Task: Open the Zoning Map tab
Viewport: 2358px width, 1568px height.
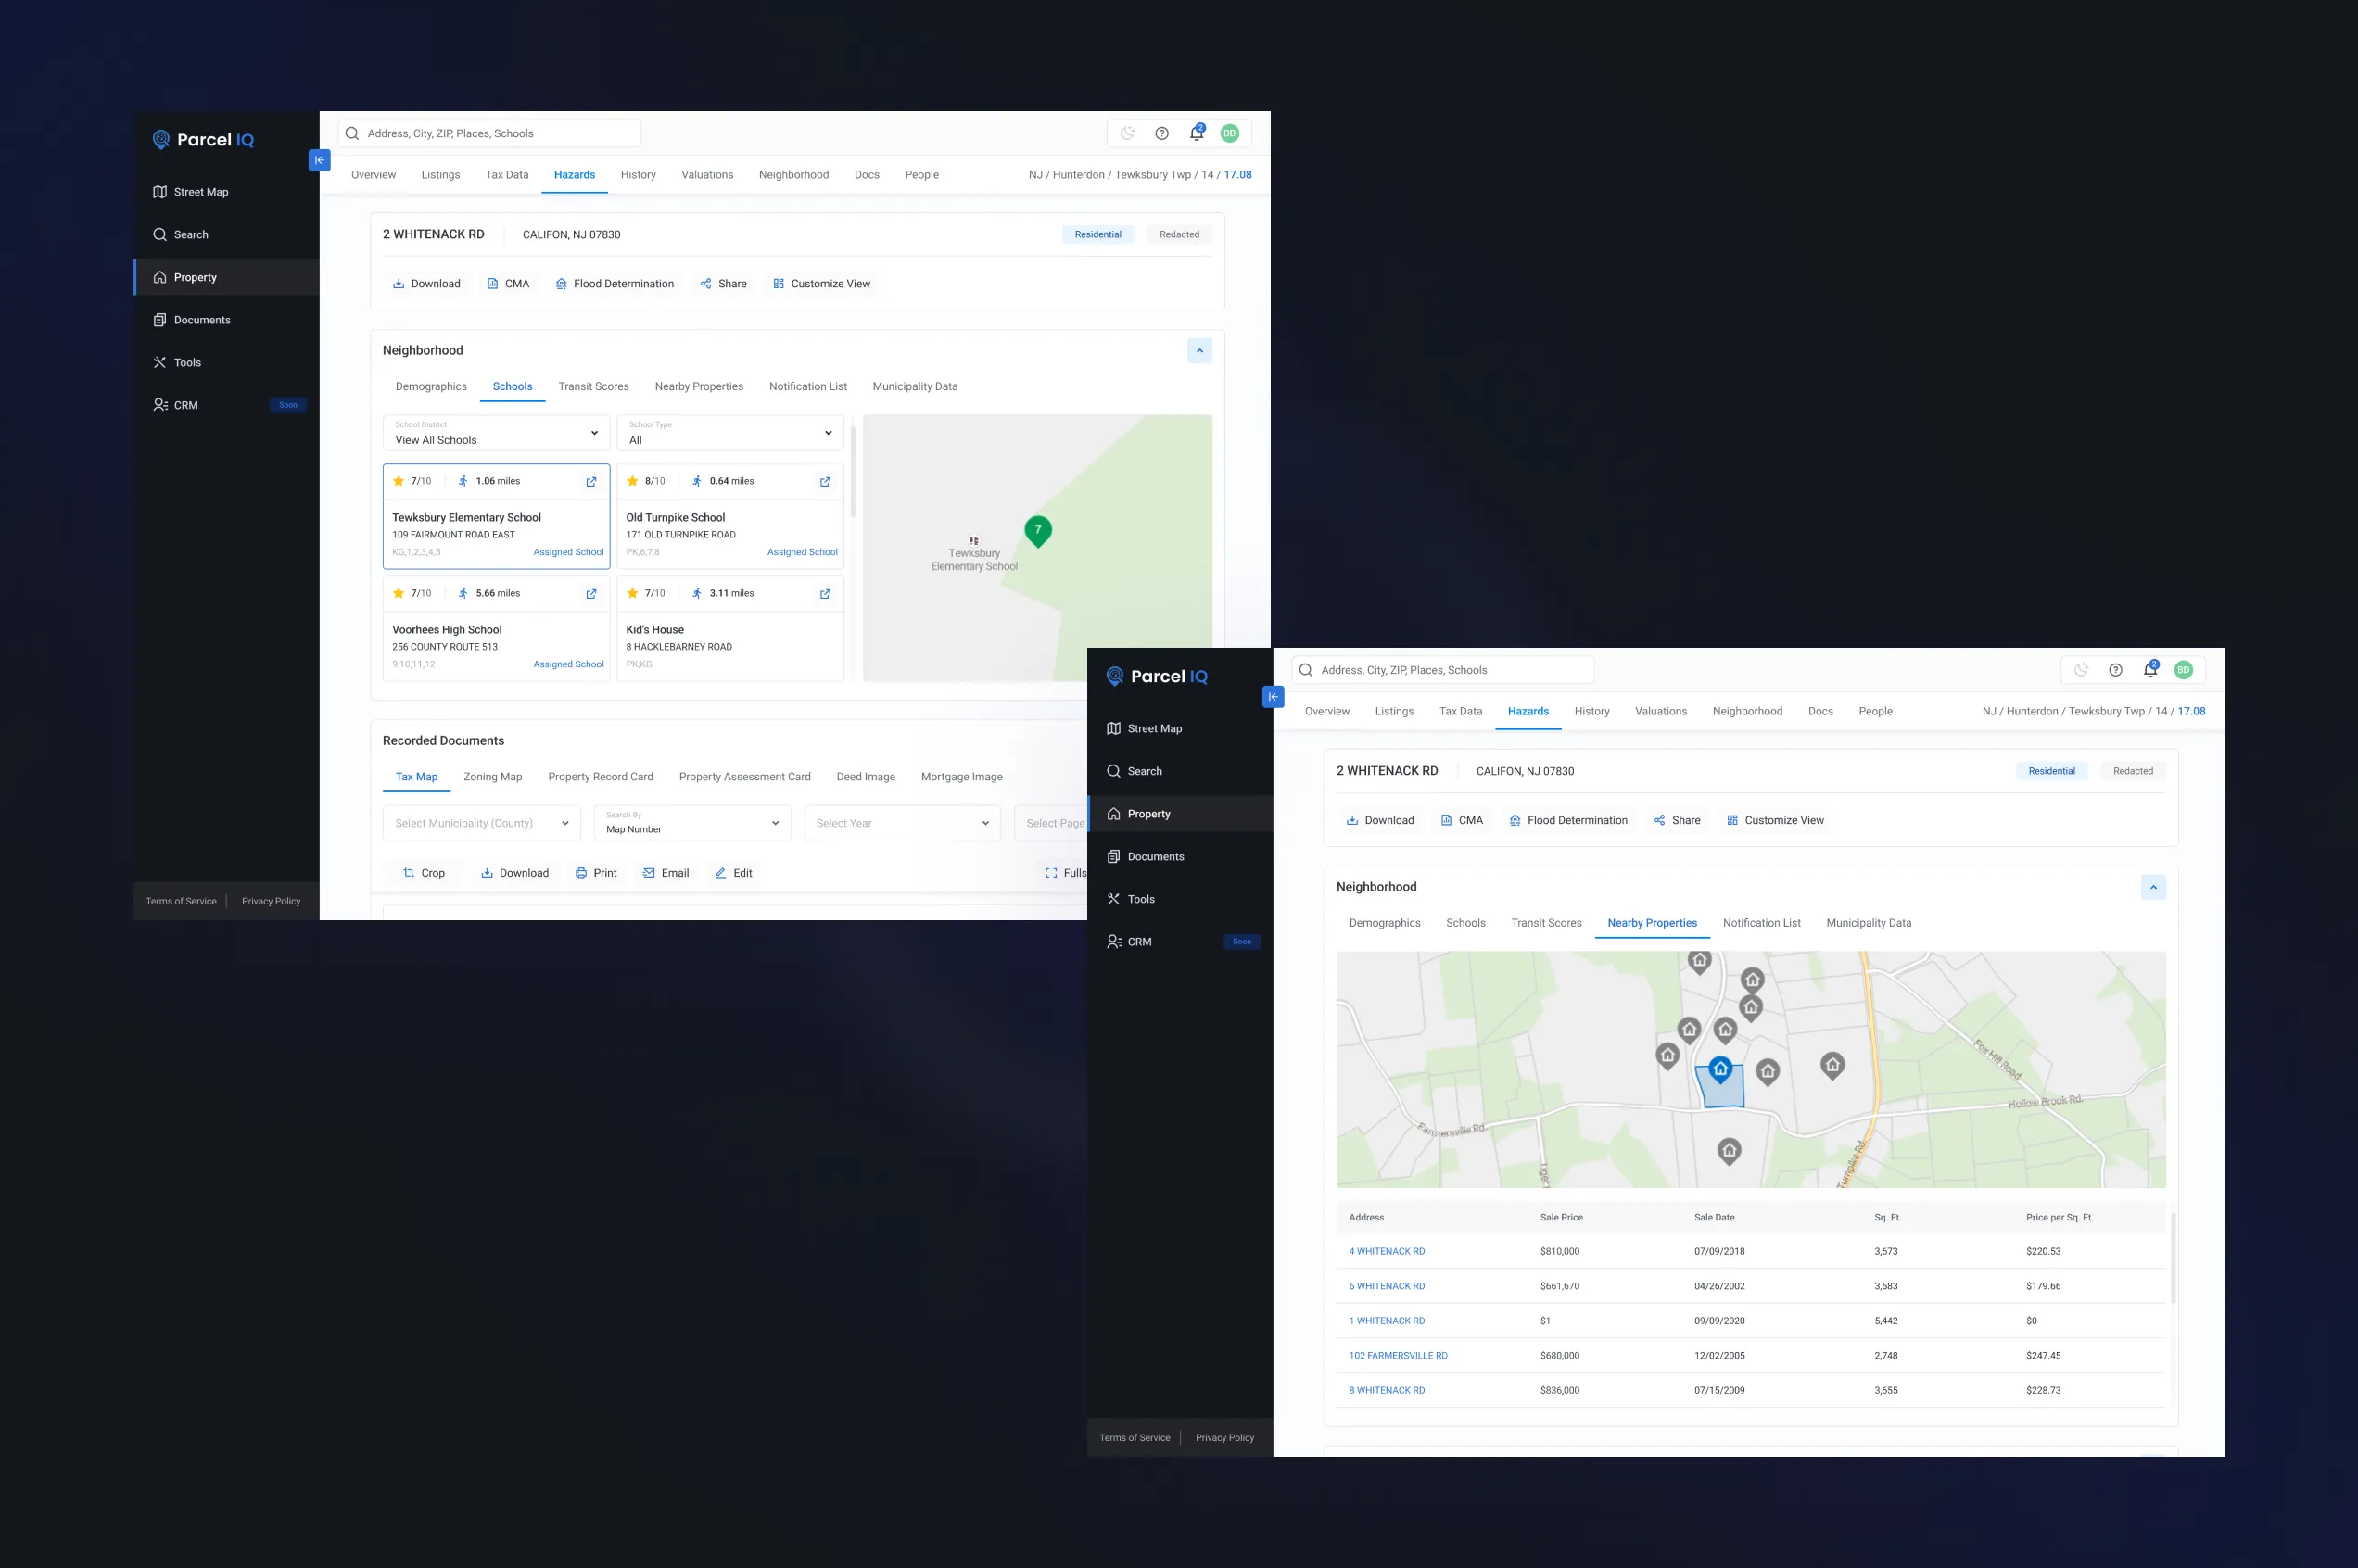Action: click(x=492, y=777)
